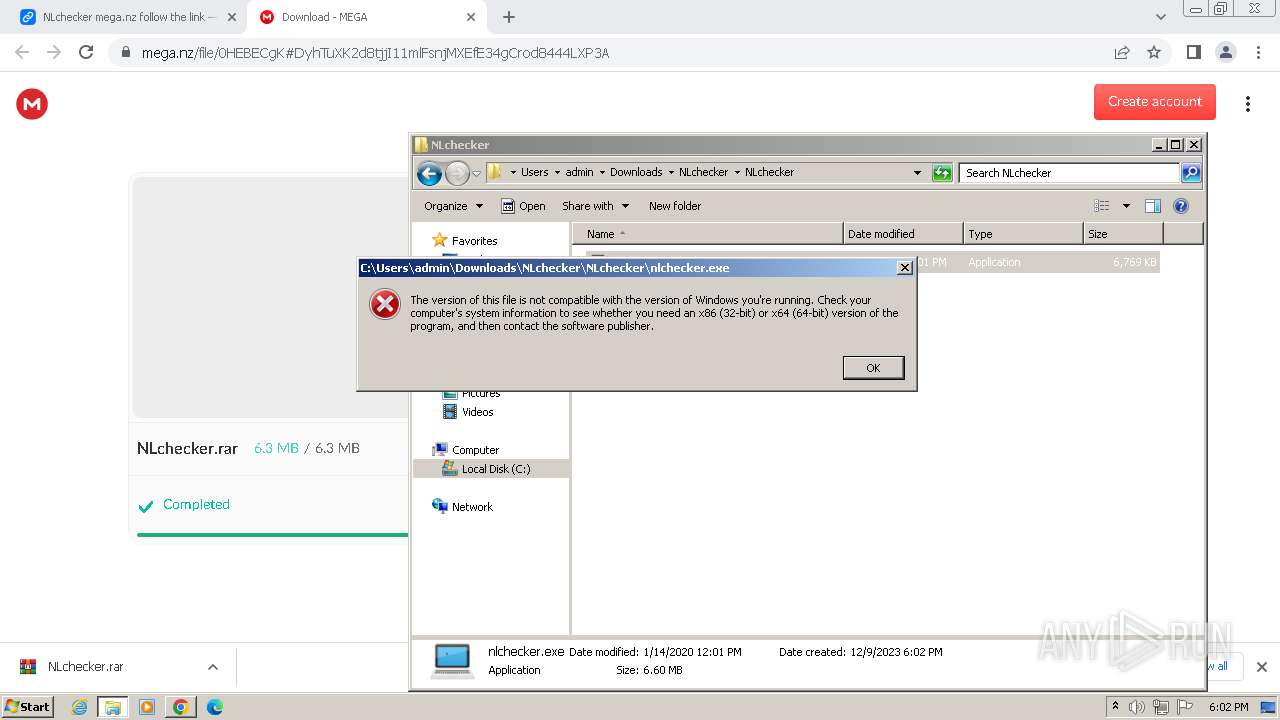Viewport: 1280px width, 720px height.
Task: Close the Download - MEGA tab
Action: click(x=471, y=17)
